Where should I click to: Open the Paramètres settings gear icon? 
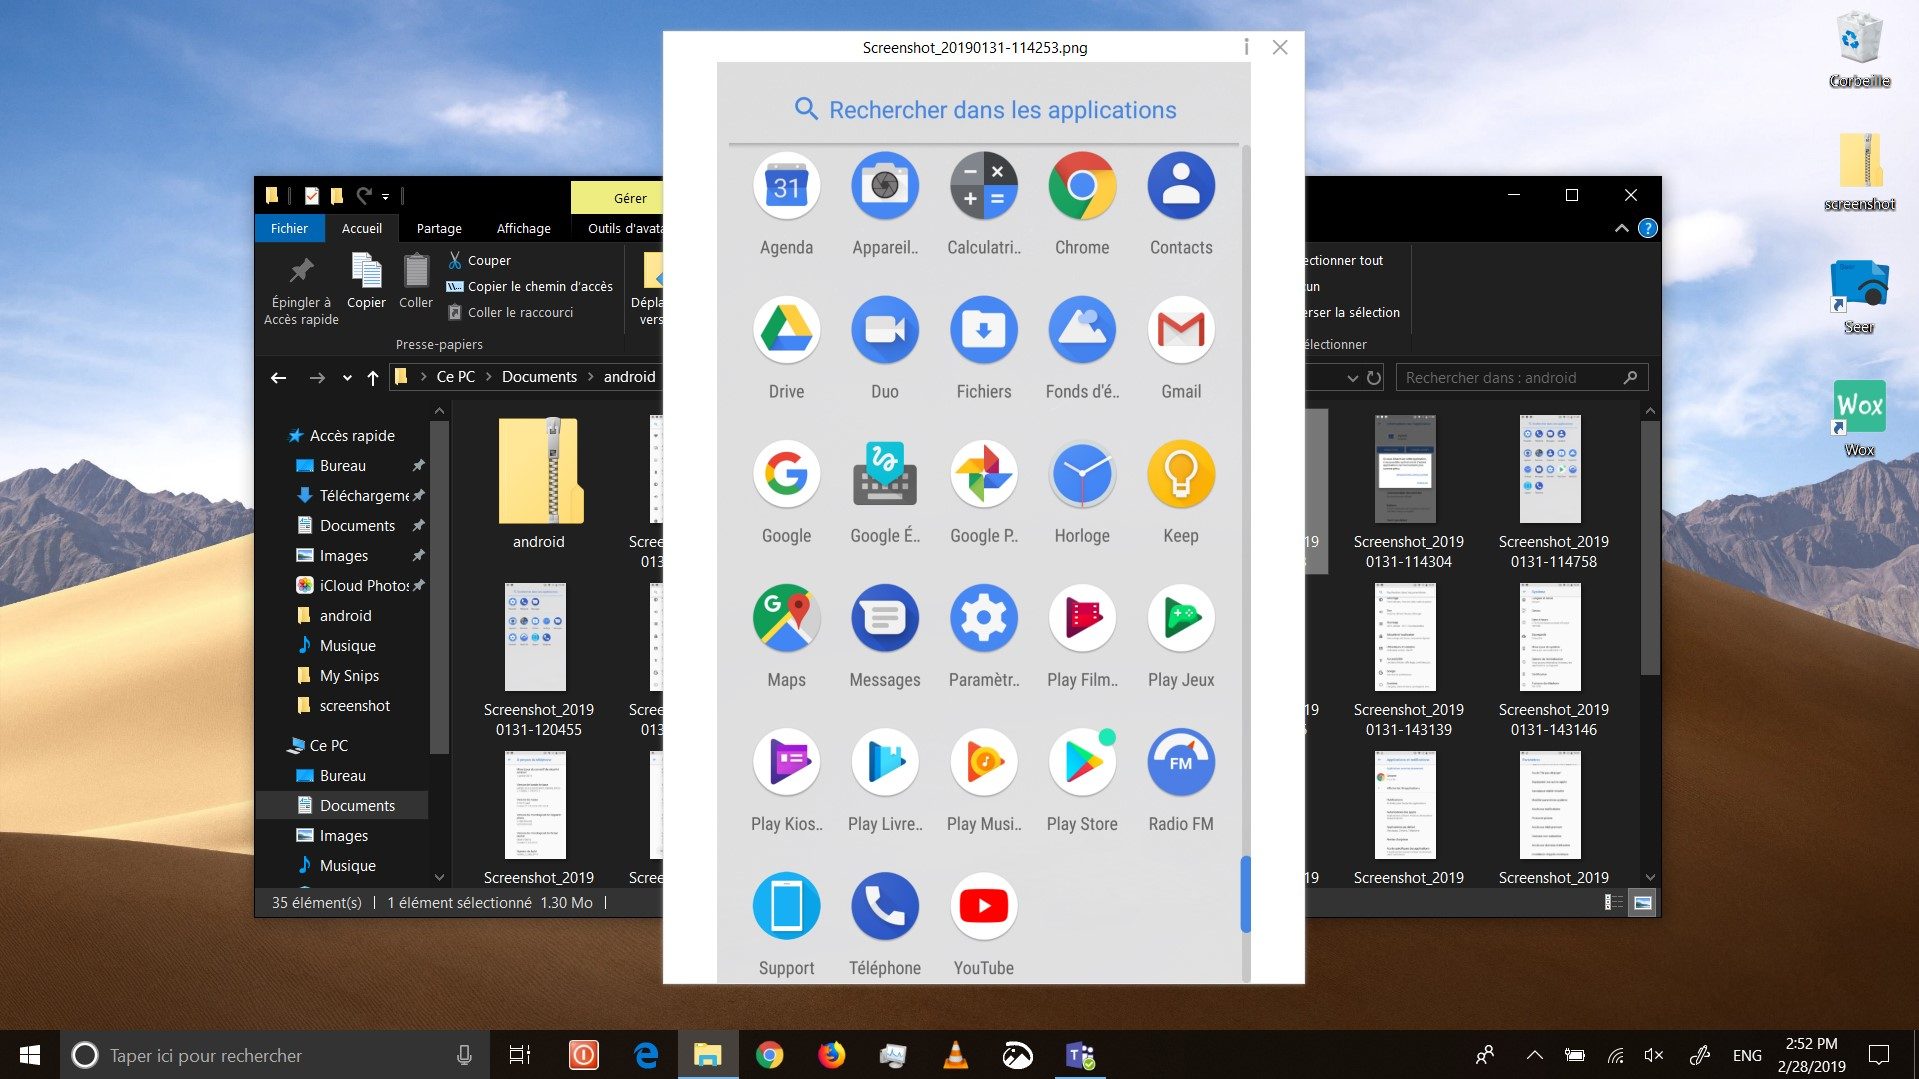click(983, 618)
